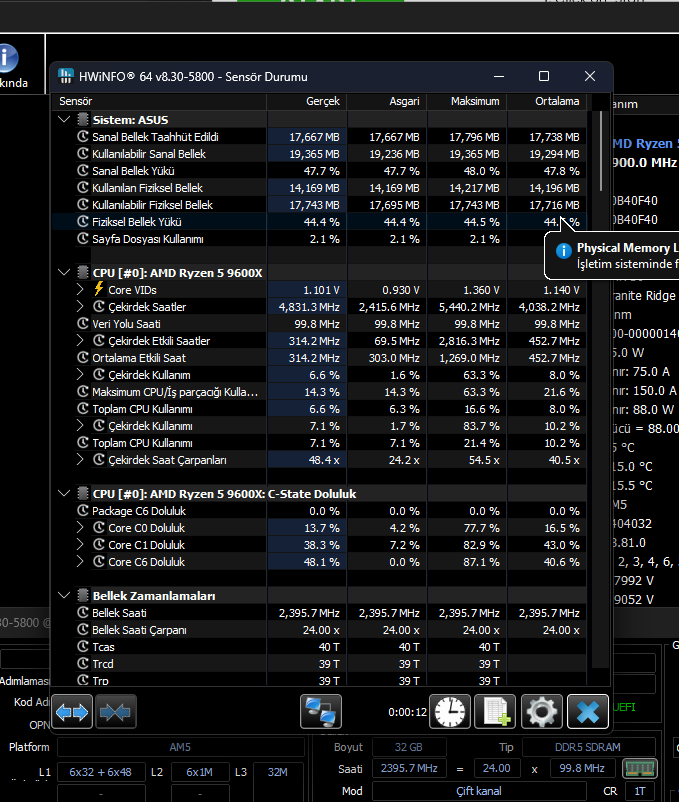This screenshot has height=802, width=679.
Task: Select the Sanal Bellek Taahhüt Edildi row
Action: click(320, 137)
